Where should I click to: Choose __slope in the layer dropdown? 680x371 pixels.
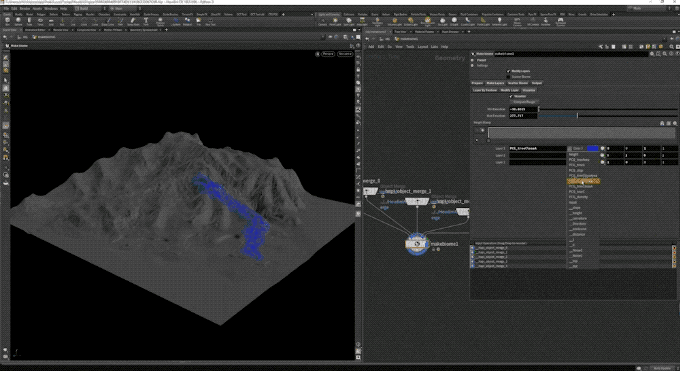(575, 208)
